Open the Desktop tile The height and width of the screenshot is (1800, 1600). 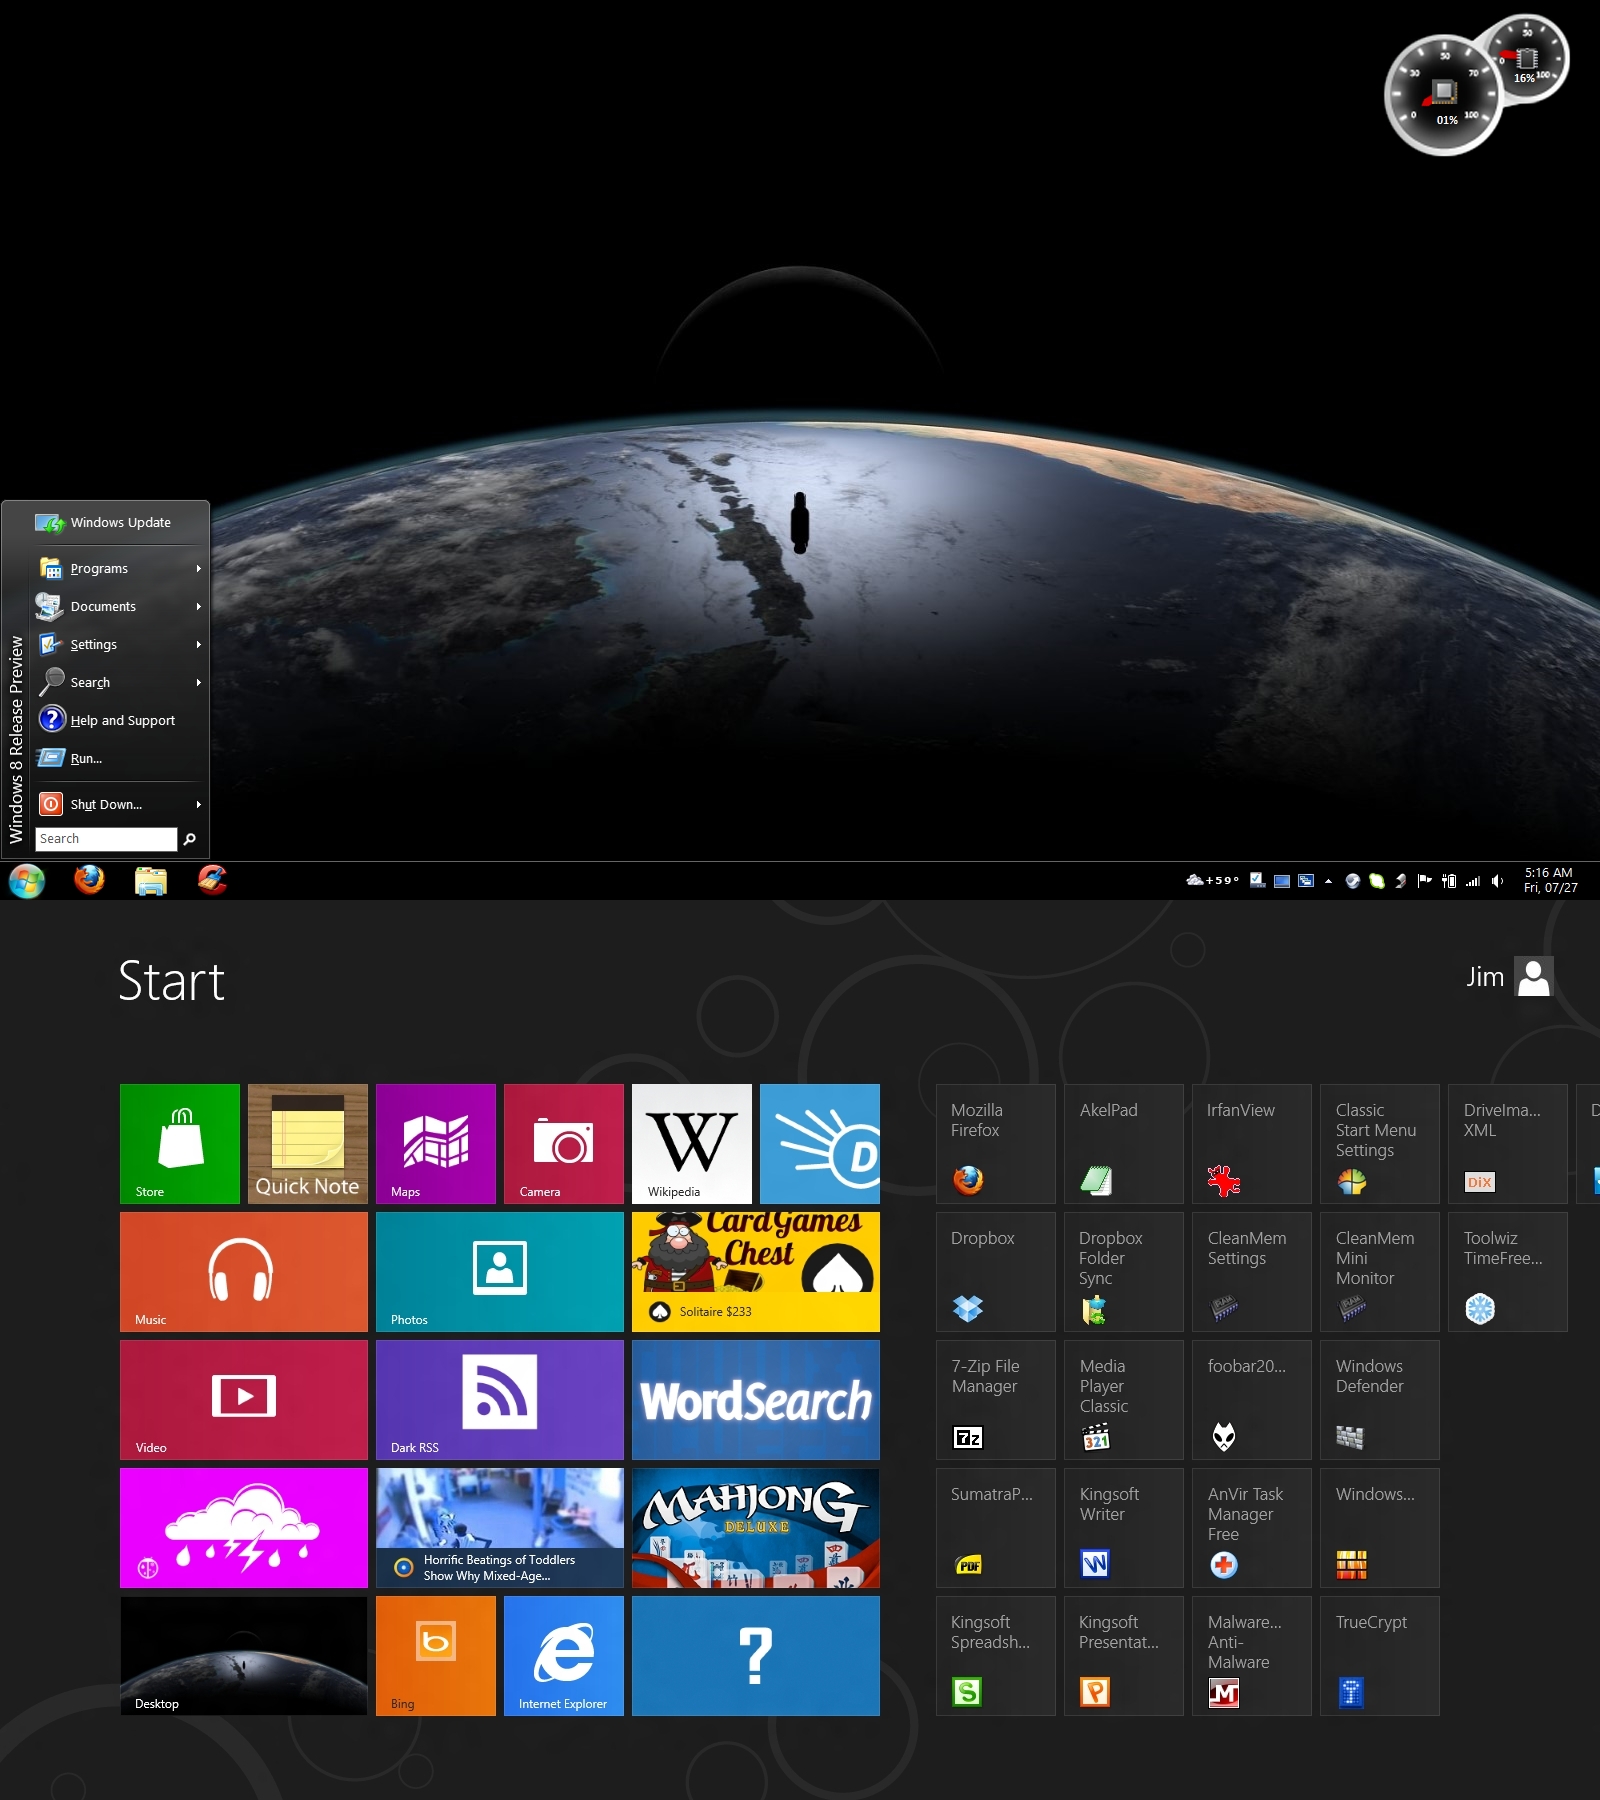pos(244,1655)
